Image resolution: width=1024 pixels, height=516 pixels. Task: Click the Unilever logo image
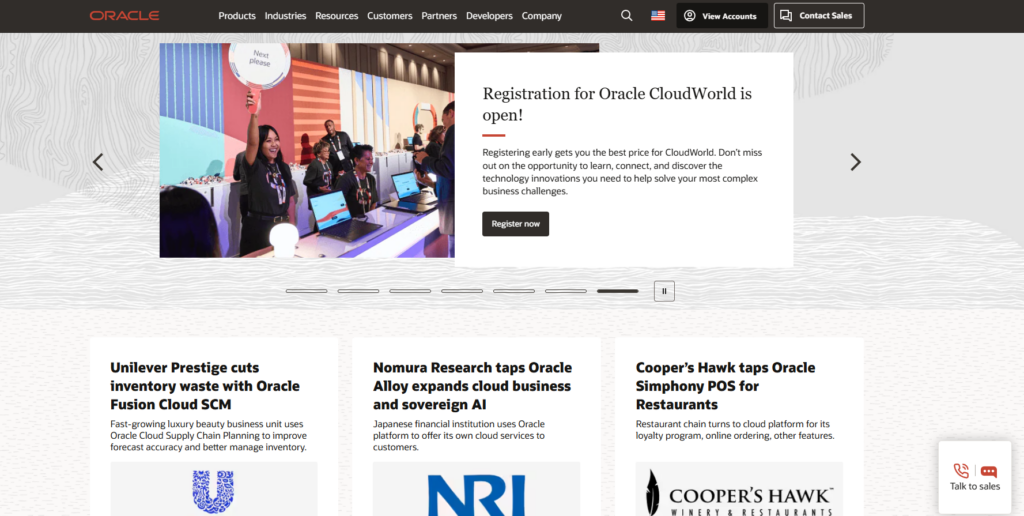pos(213,491)
